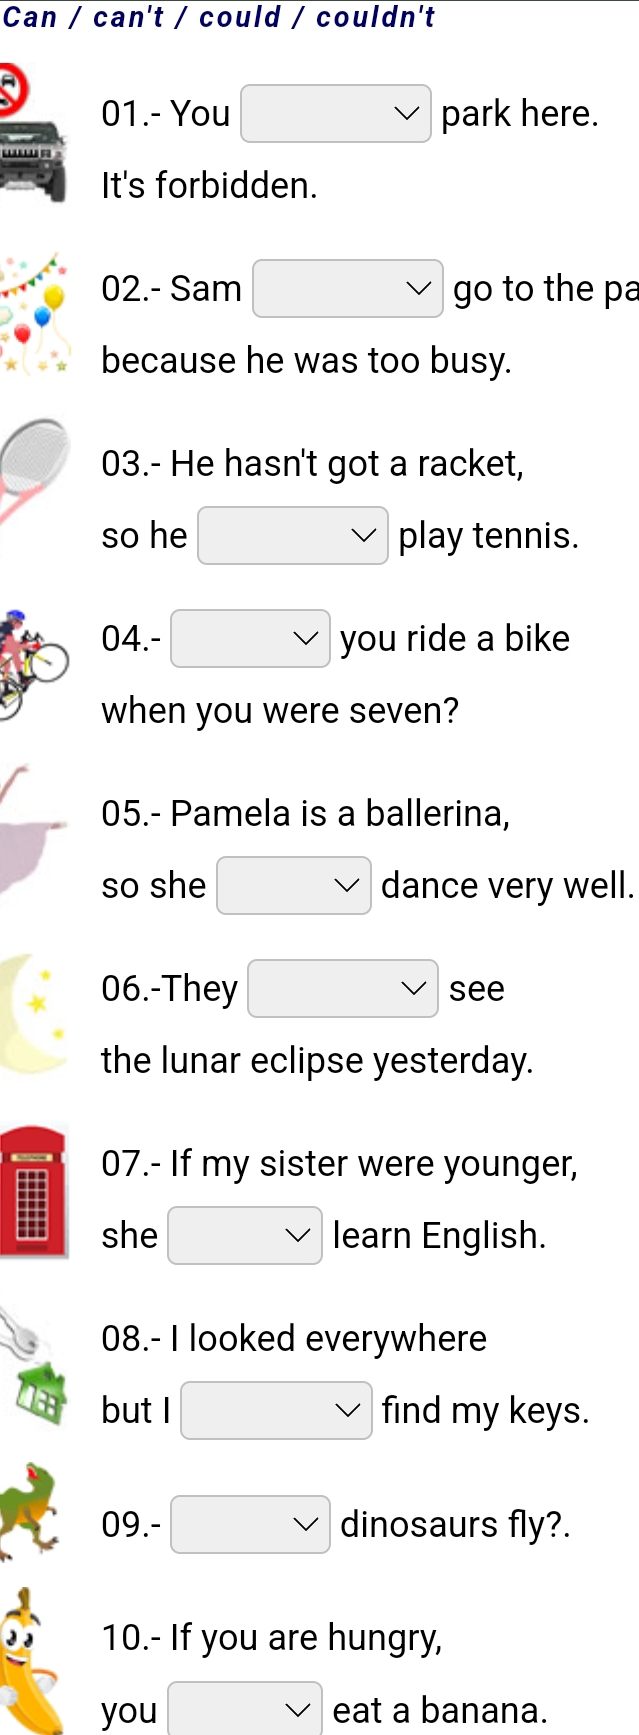Click the banana character picture
Image resolution: width=639 pixels, height=1735 pixels.
[x=29, y=1661]
